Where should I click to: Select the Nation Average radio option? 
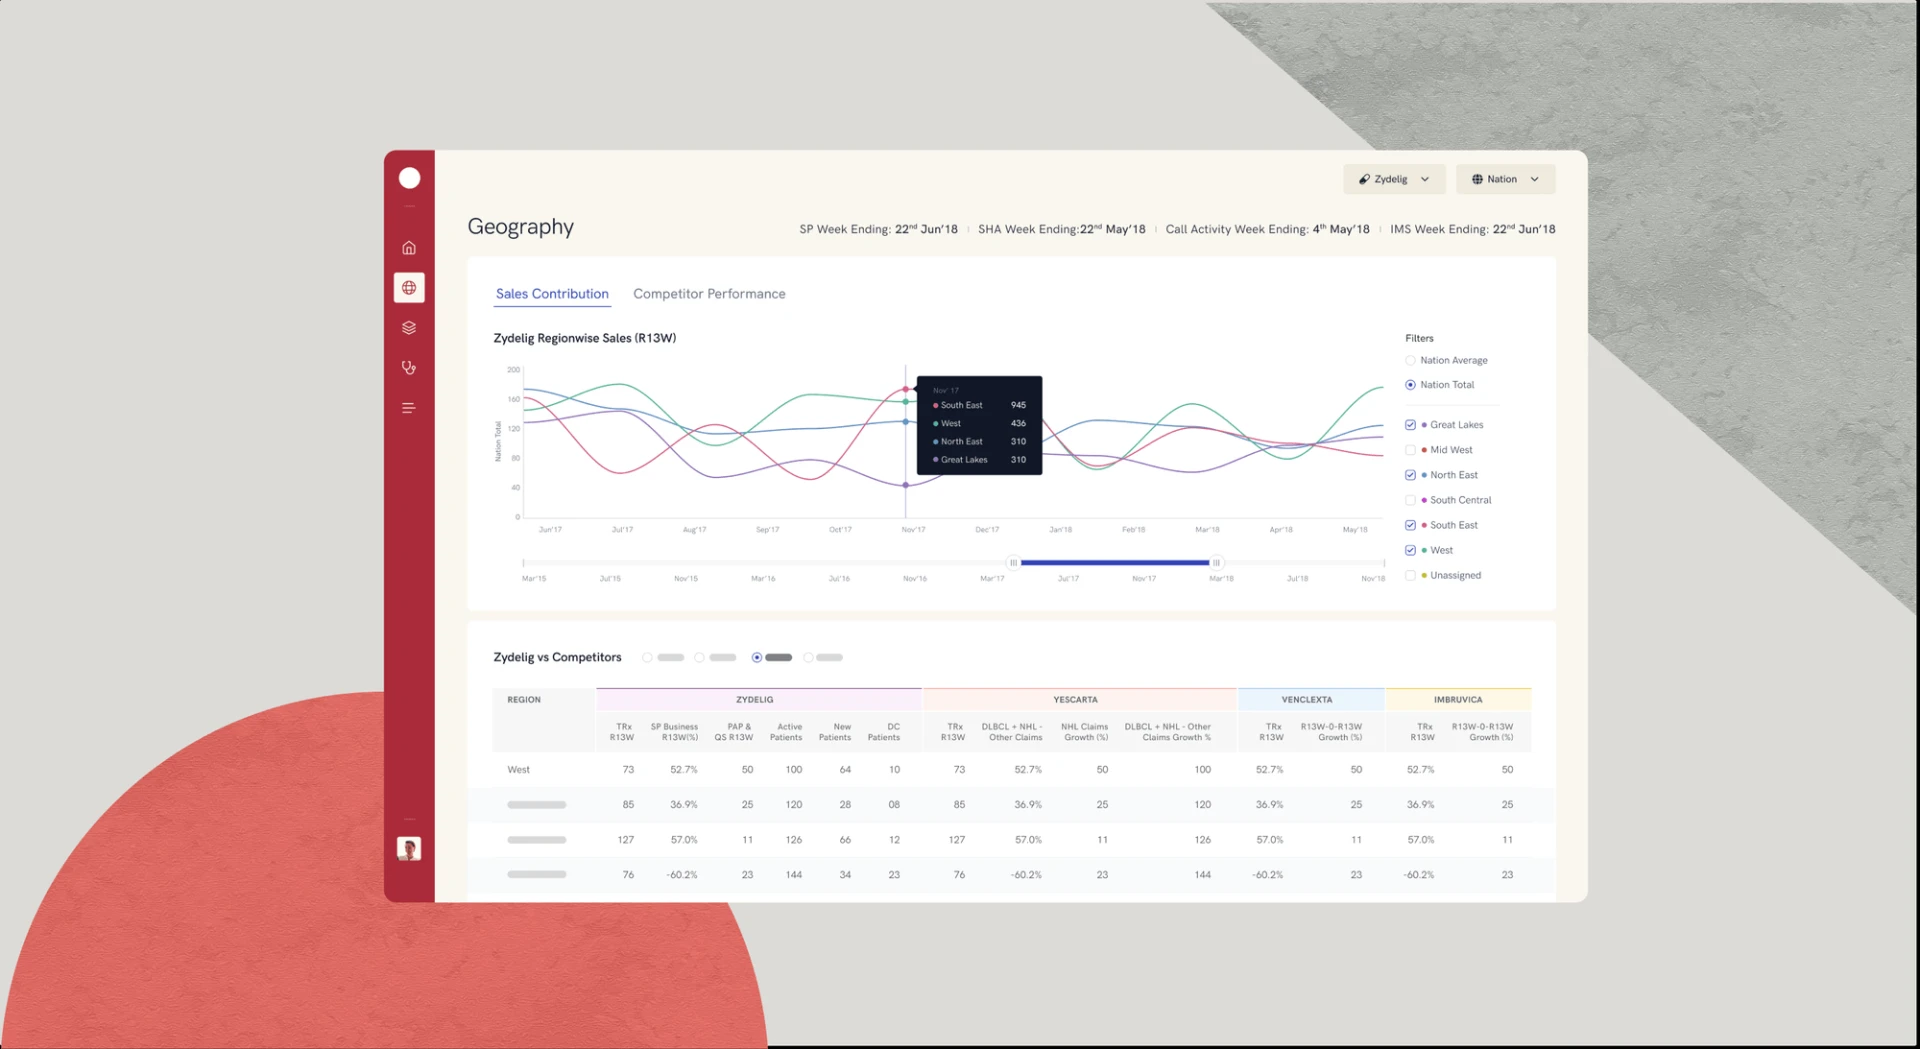pos(1410,360)
